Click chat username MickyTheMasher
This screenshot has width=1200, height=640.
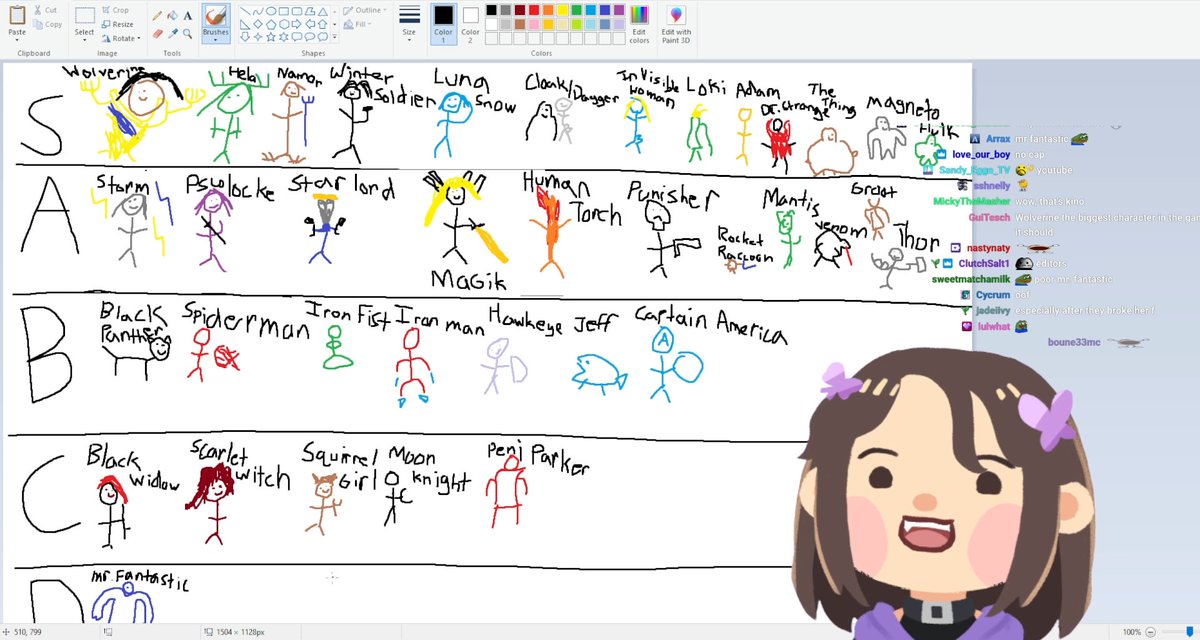point(972,201)
